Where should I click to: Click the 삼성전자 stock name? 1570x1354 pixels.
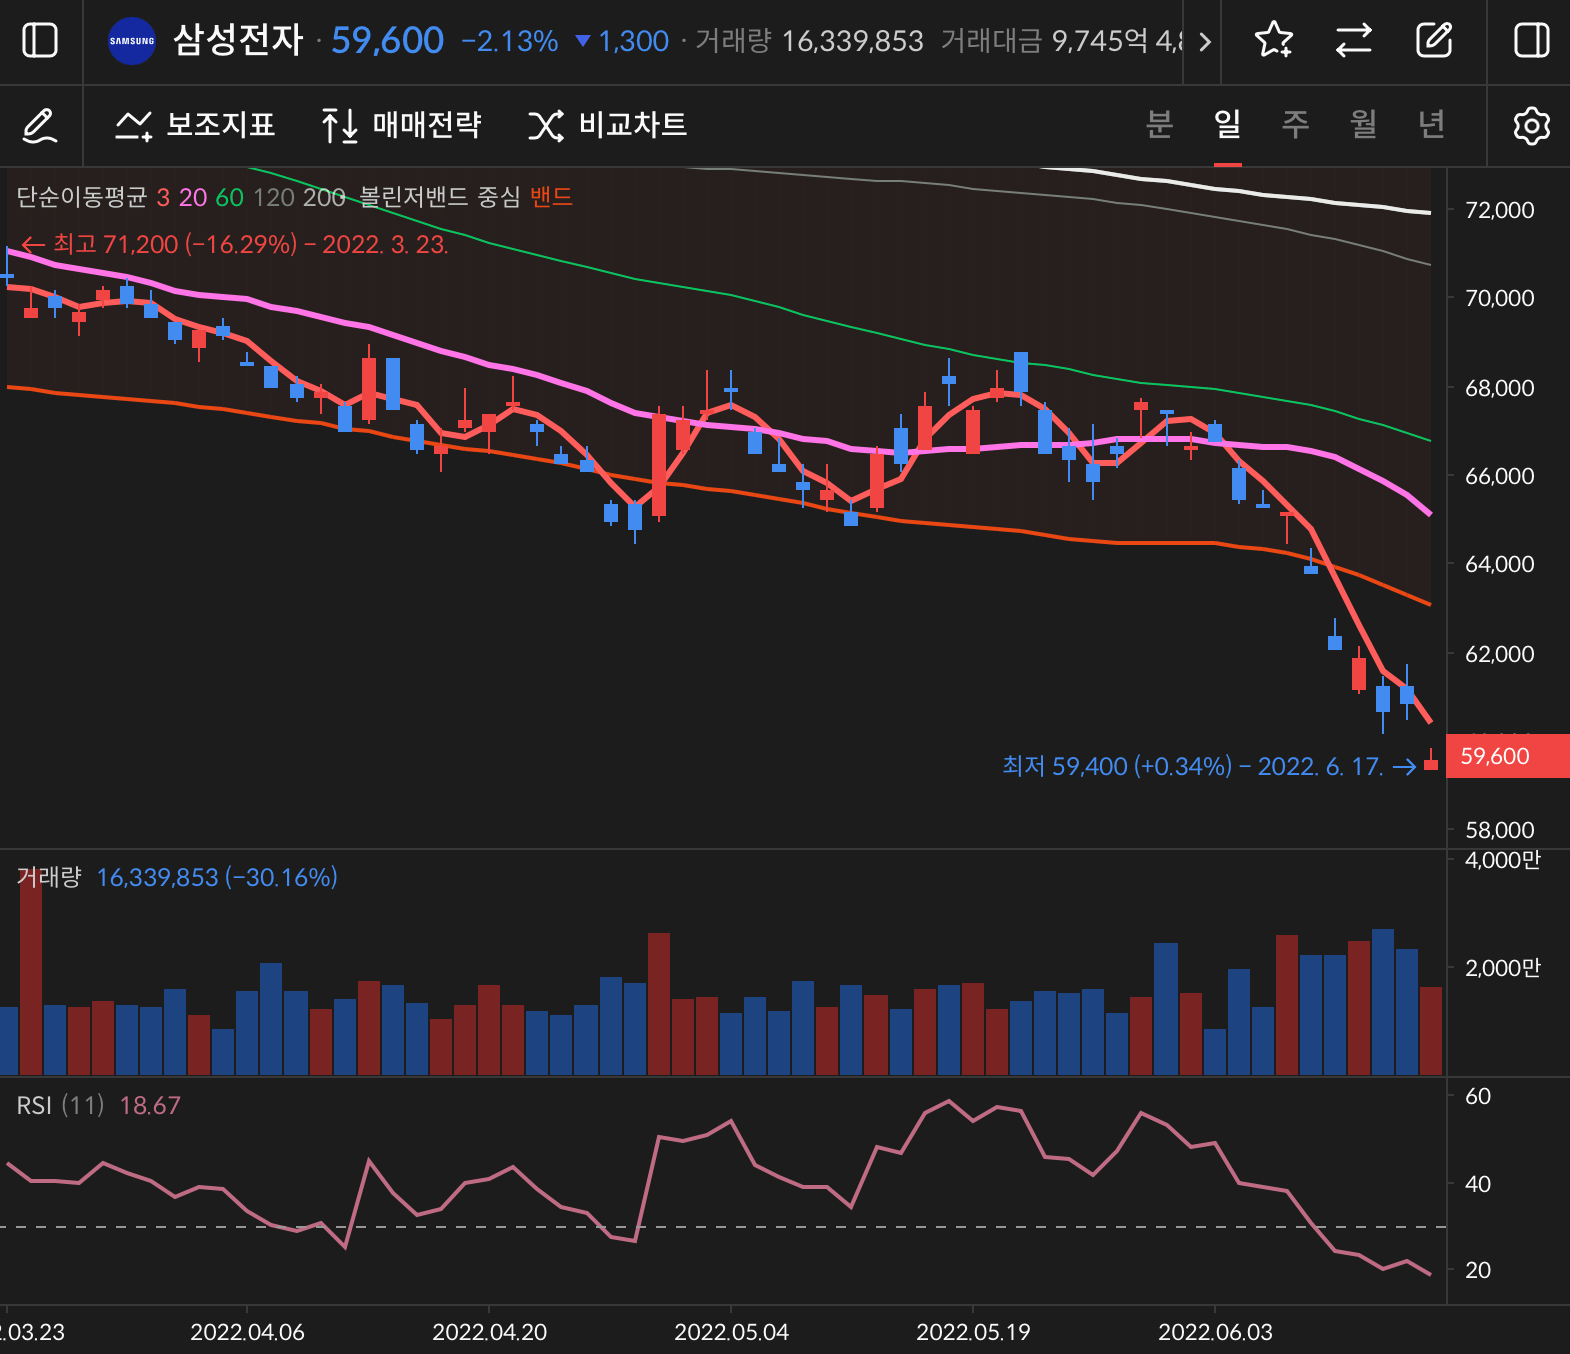(x=238, y=40)
